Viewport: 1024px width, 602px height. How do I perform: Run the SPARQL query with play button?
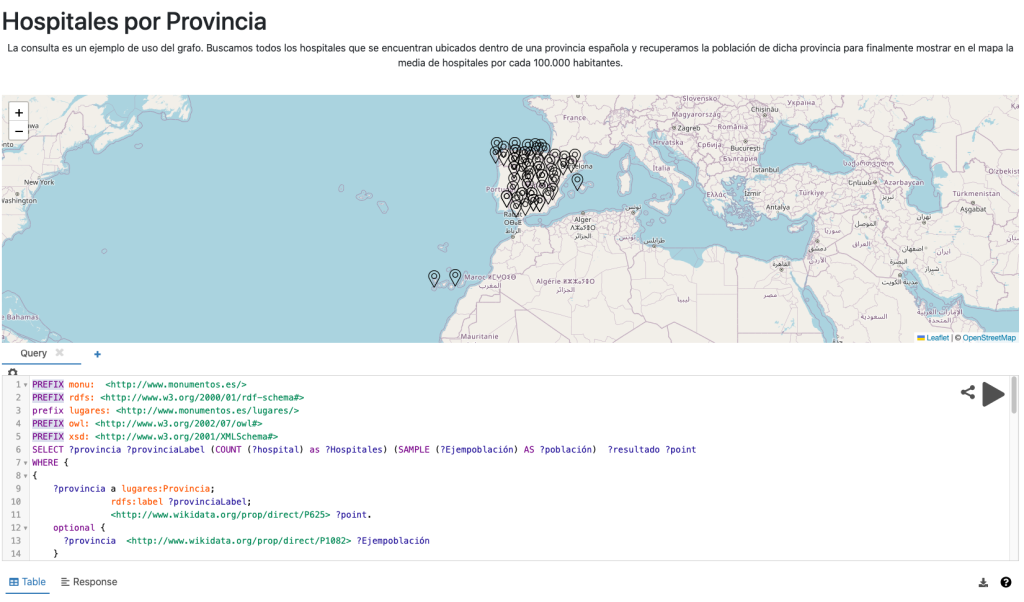(x=992, y=394)
